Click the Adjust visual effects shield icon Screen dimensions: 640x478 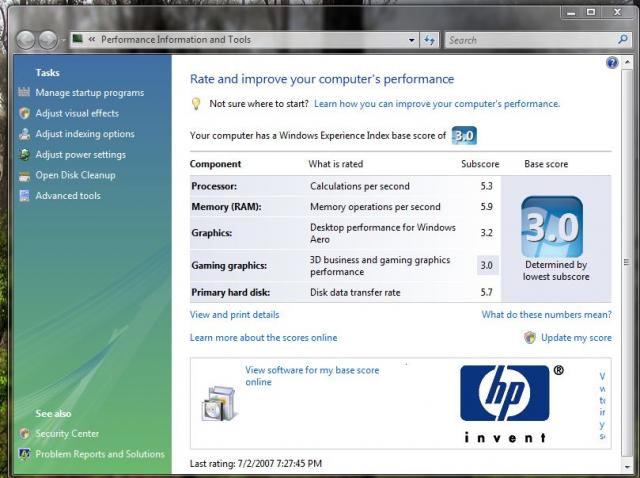click(x=24, y=113)
